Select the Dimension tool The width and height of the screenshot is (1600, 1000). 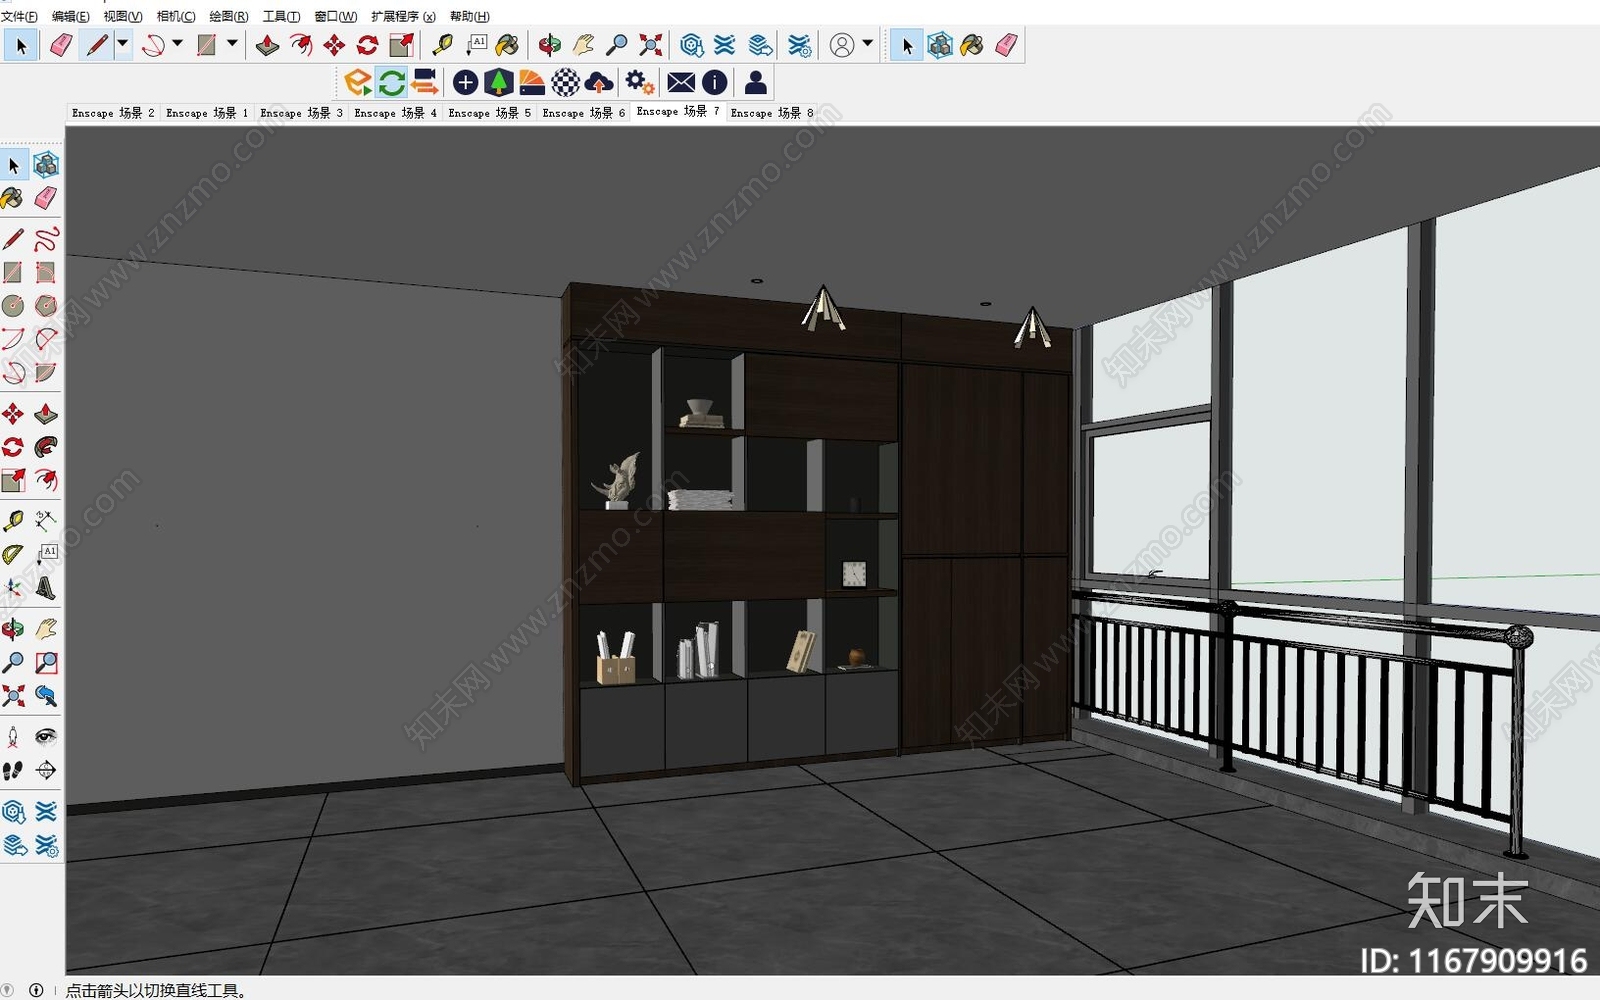(46, 520)
